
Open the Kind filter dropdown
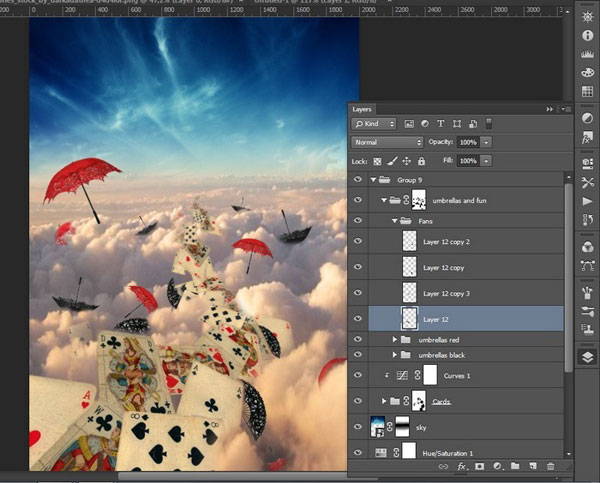[374, 124]
